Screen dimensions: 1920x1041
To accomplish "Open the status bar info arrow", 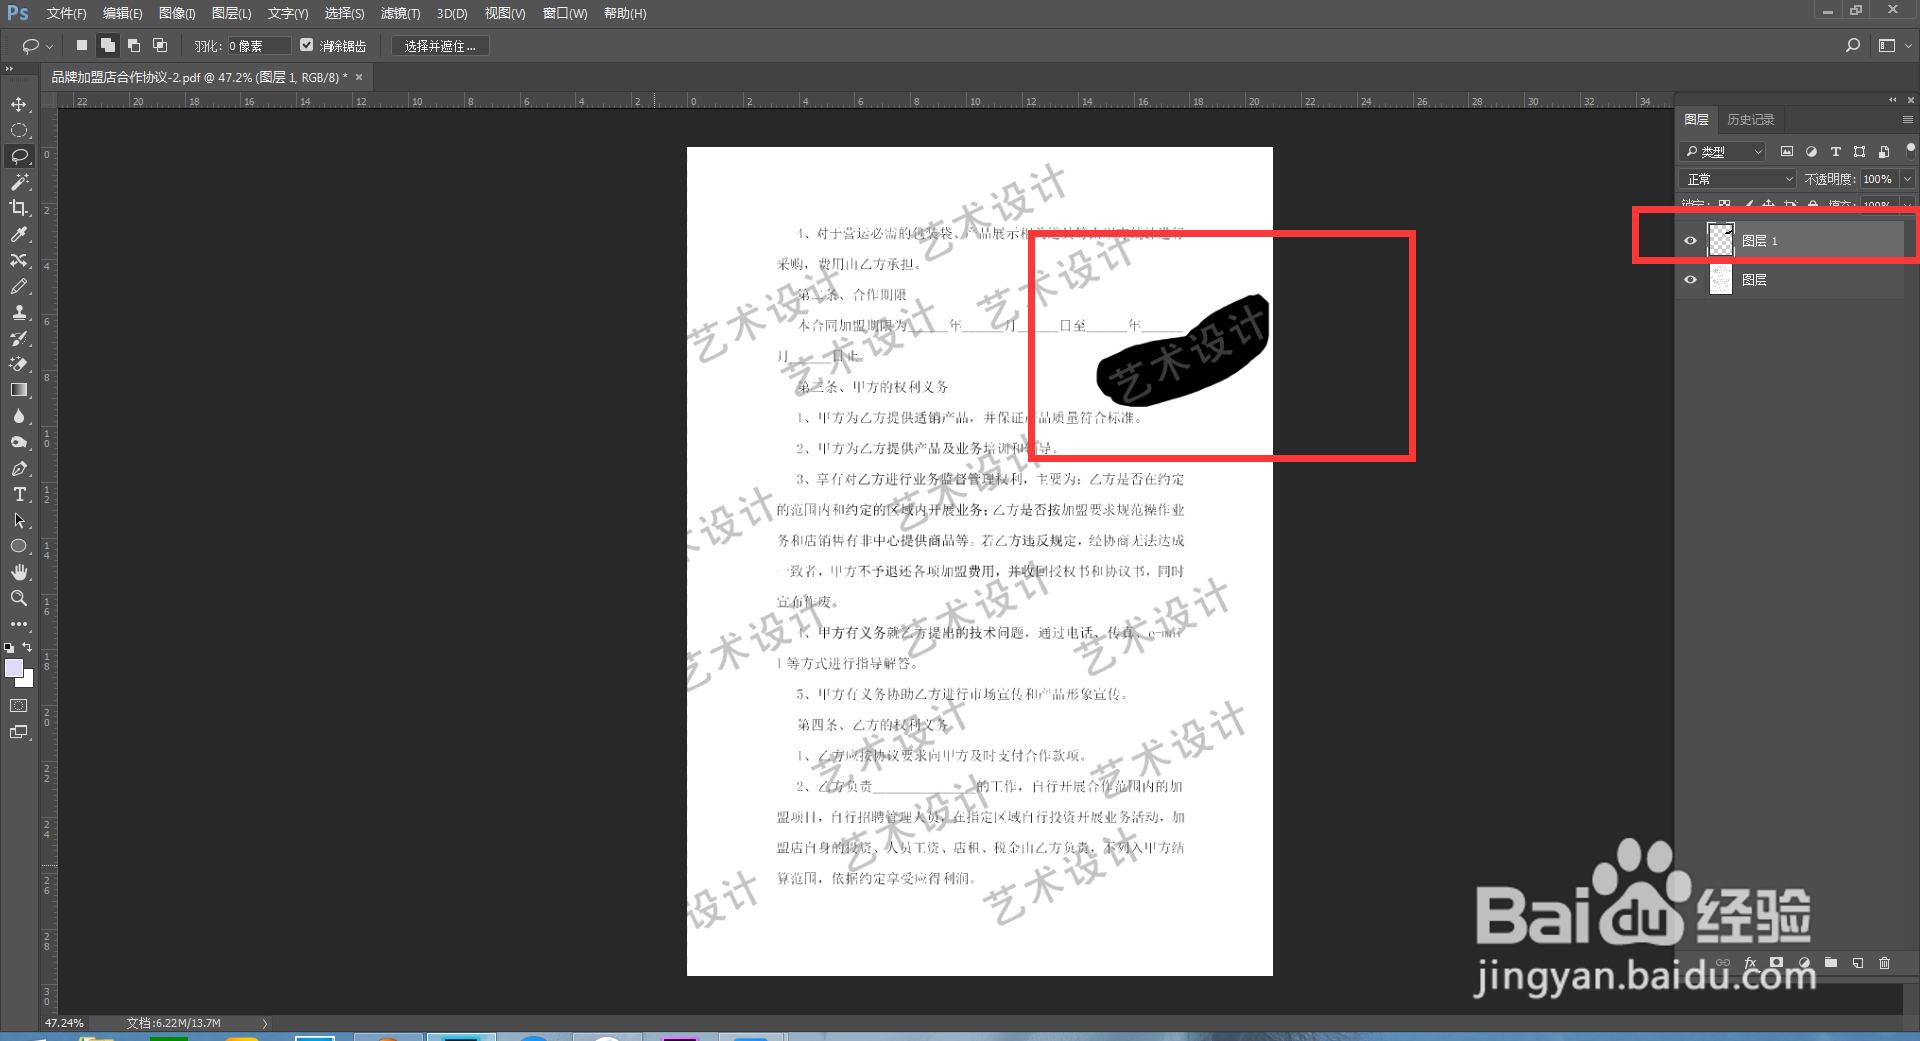I will pos(265,1023).
